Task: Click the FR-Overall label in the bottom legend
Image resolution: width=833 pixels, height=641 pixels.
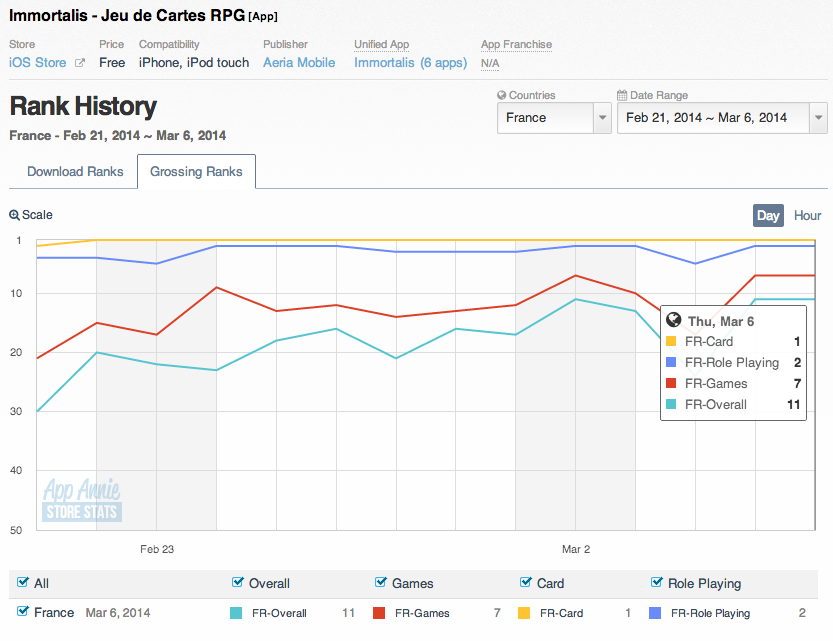Action: (x=279, y=613)
